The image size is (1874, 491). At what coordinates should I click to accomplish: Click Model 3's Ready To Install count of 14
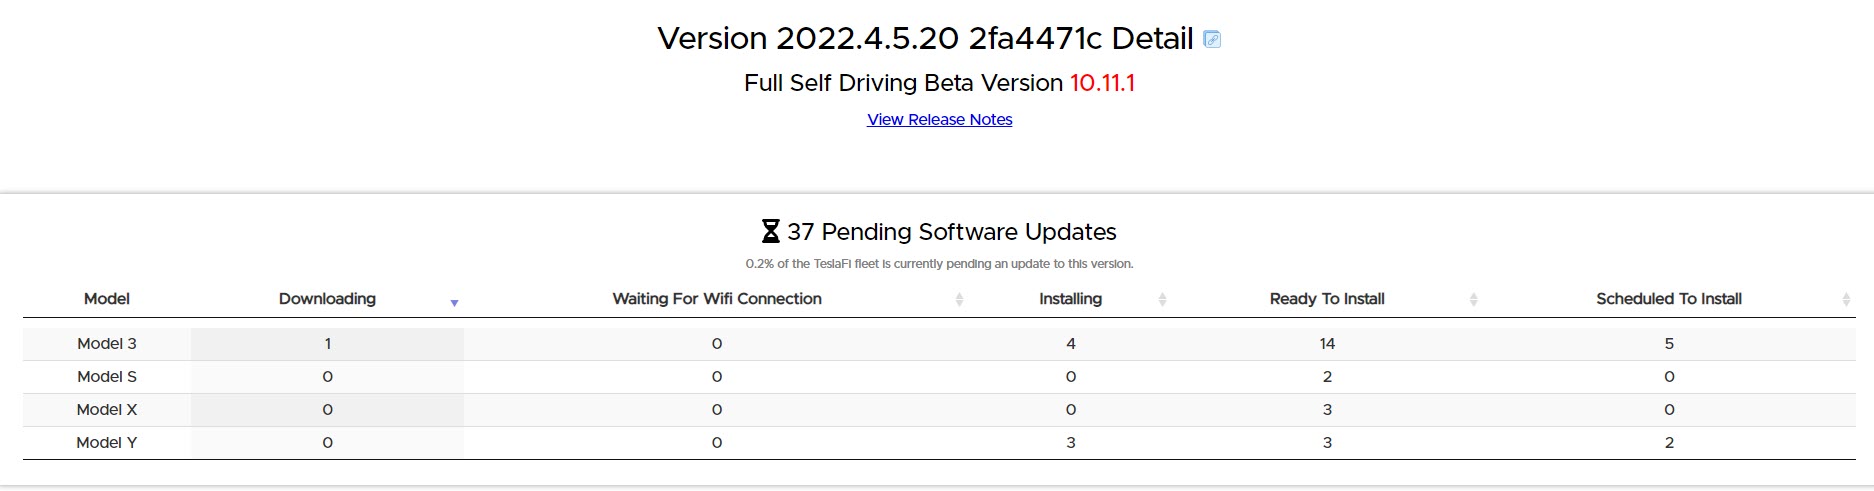(1327, 343)
